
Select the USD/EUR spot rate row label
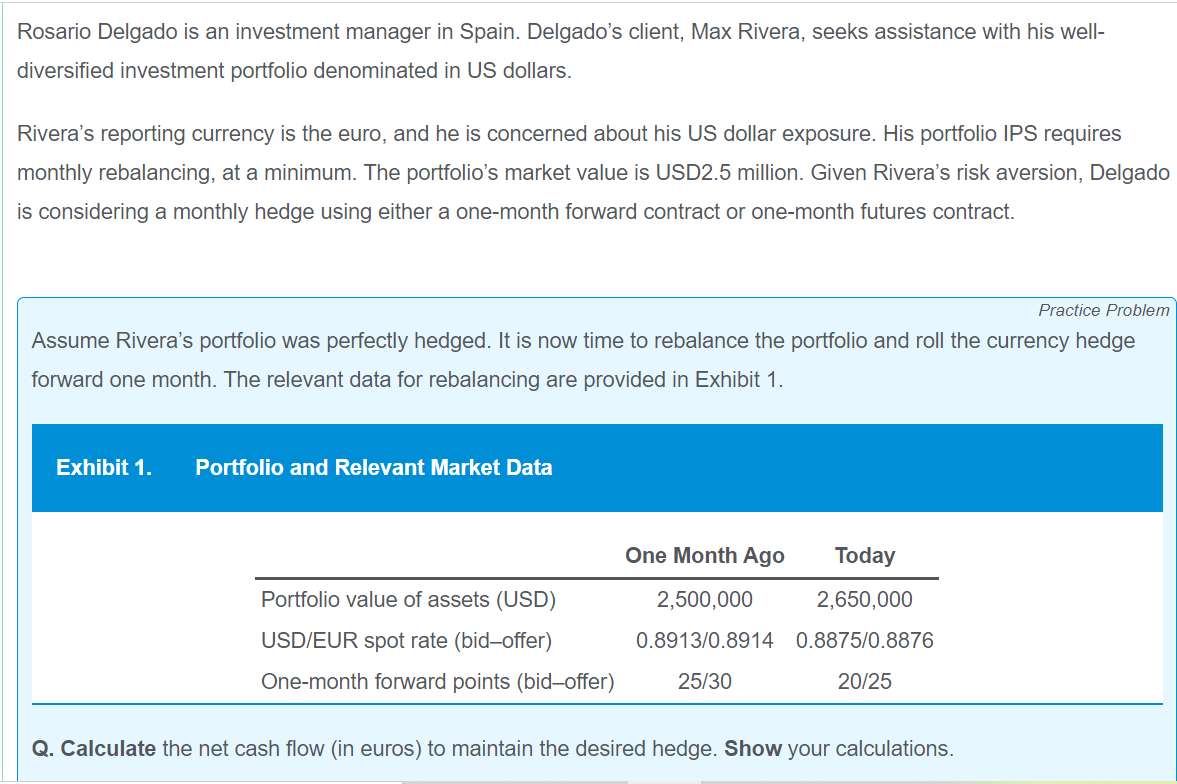[406, 641]
